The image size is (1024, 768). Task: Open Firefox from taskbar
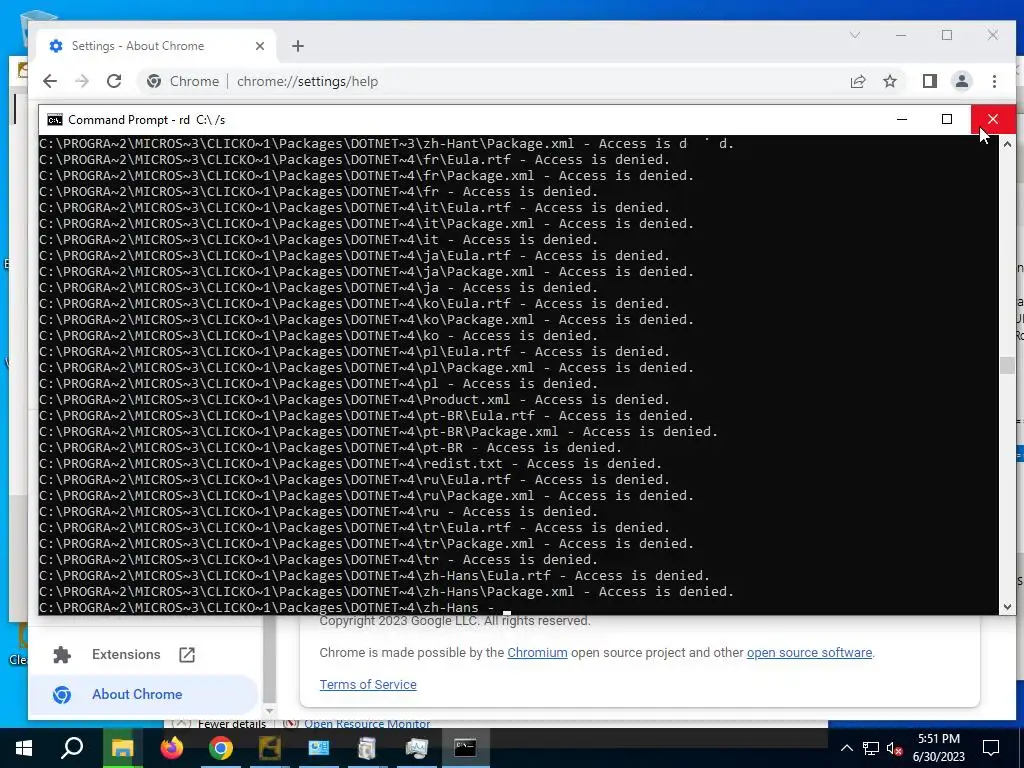(172, 748)
